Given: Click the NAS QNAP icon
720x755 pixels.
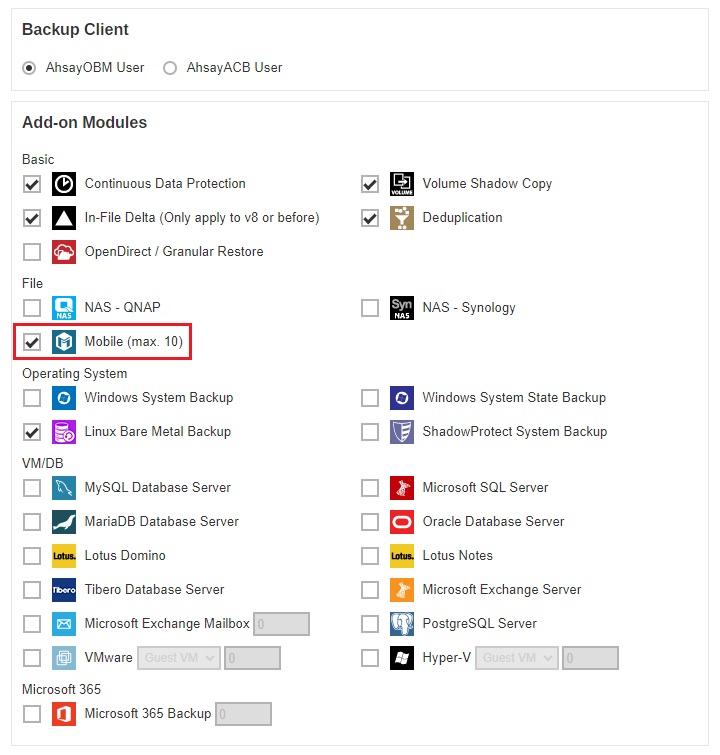Looking at the screenshot, I should [x=64, y=308].
